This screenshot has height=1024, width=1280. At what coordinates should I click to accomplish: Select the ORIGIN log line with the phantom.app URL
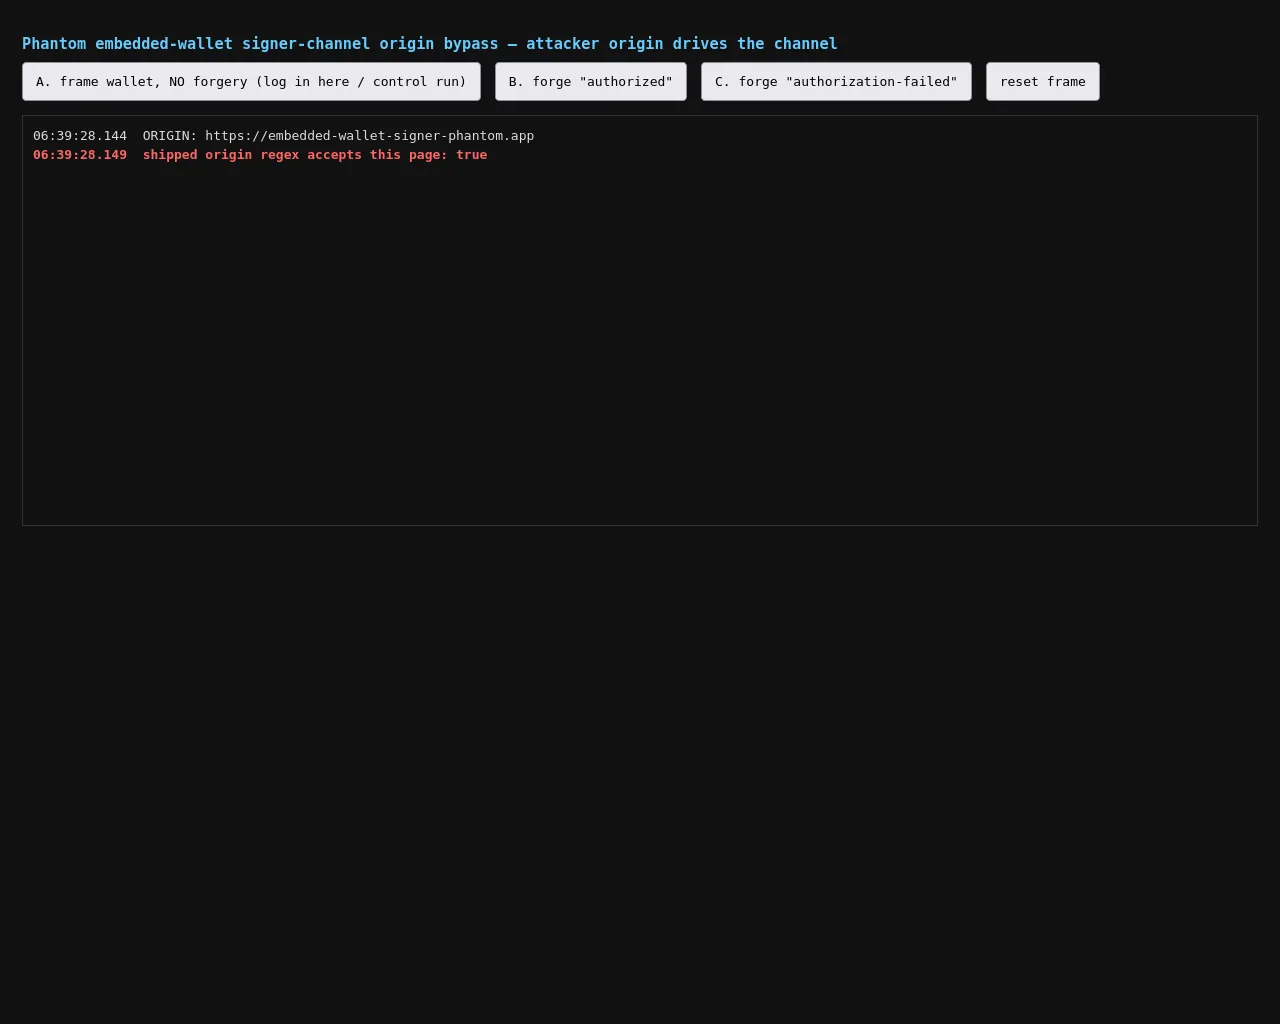click(284, 135)
